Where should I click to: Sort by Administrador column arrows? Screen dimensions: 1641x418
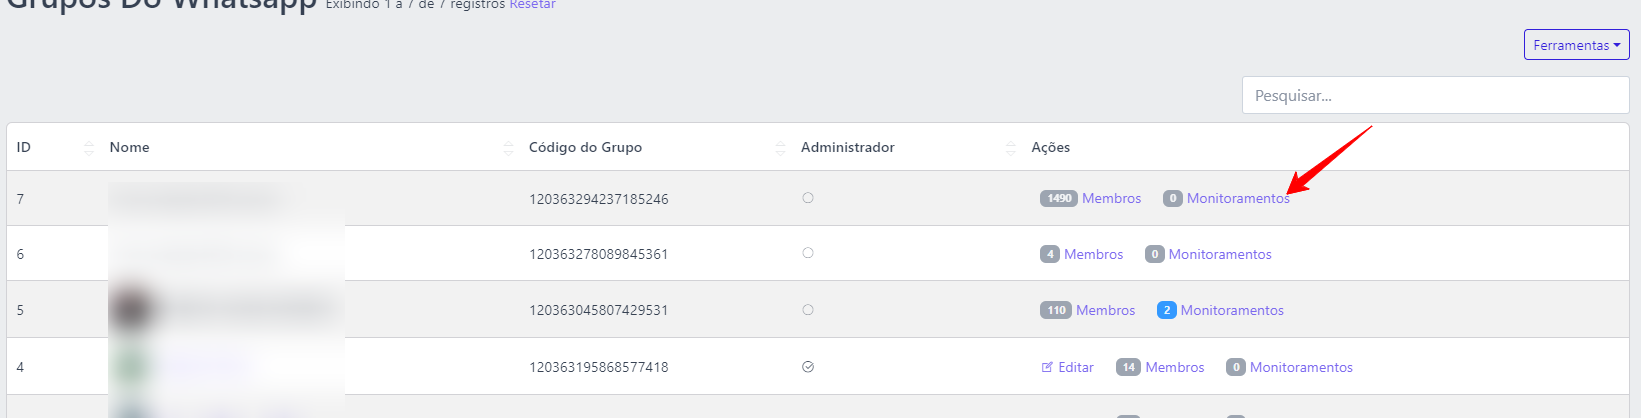(1010, 148)
